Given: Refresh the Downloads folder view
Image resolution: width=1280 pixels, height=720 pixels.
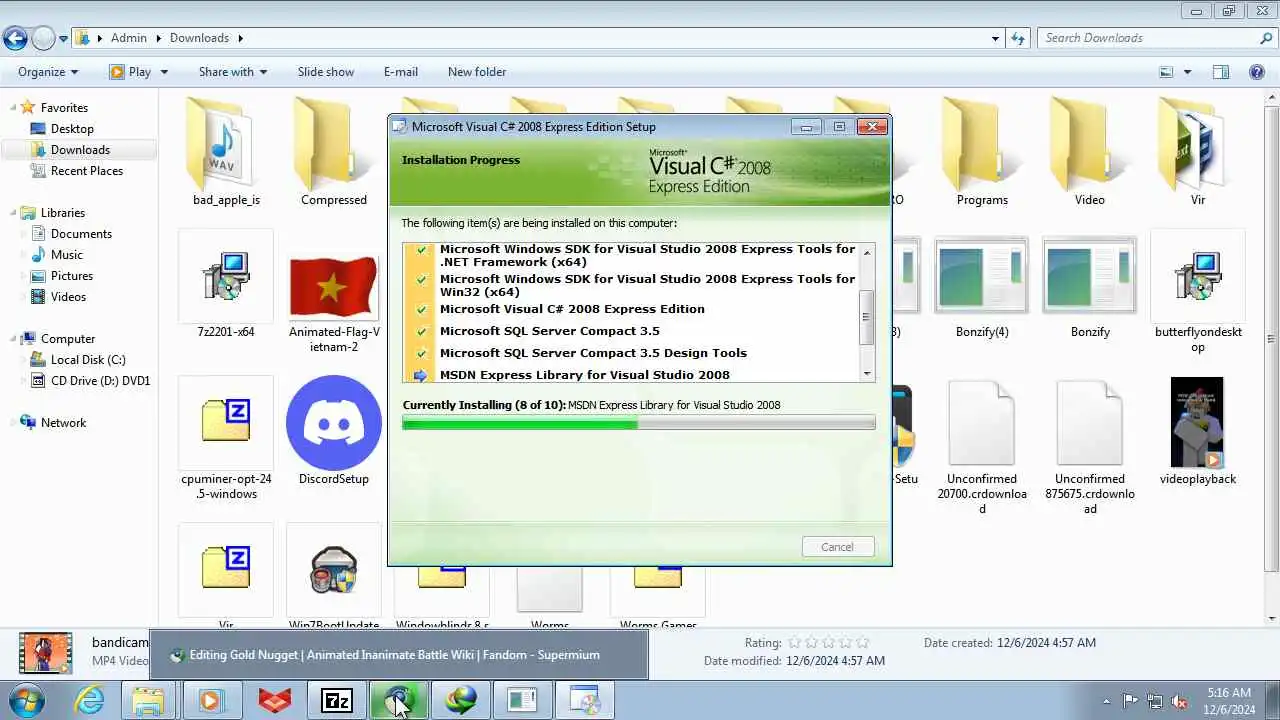Looking at the screenshot, I should coord(1018,38).
